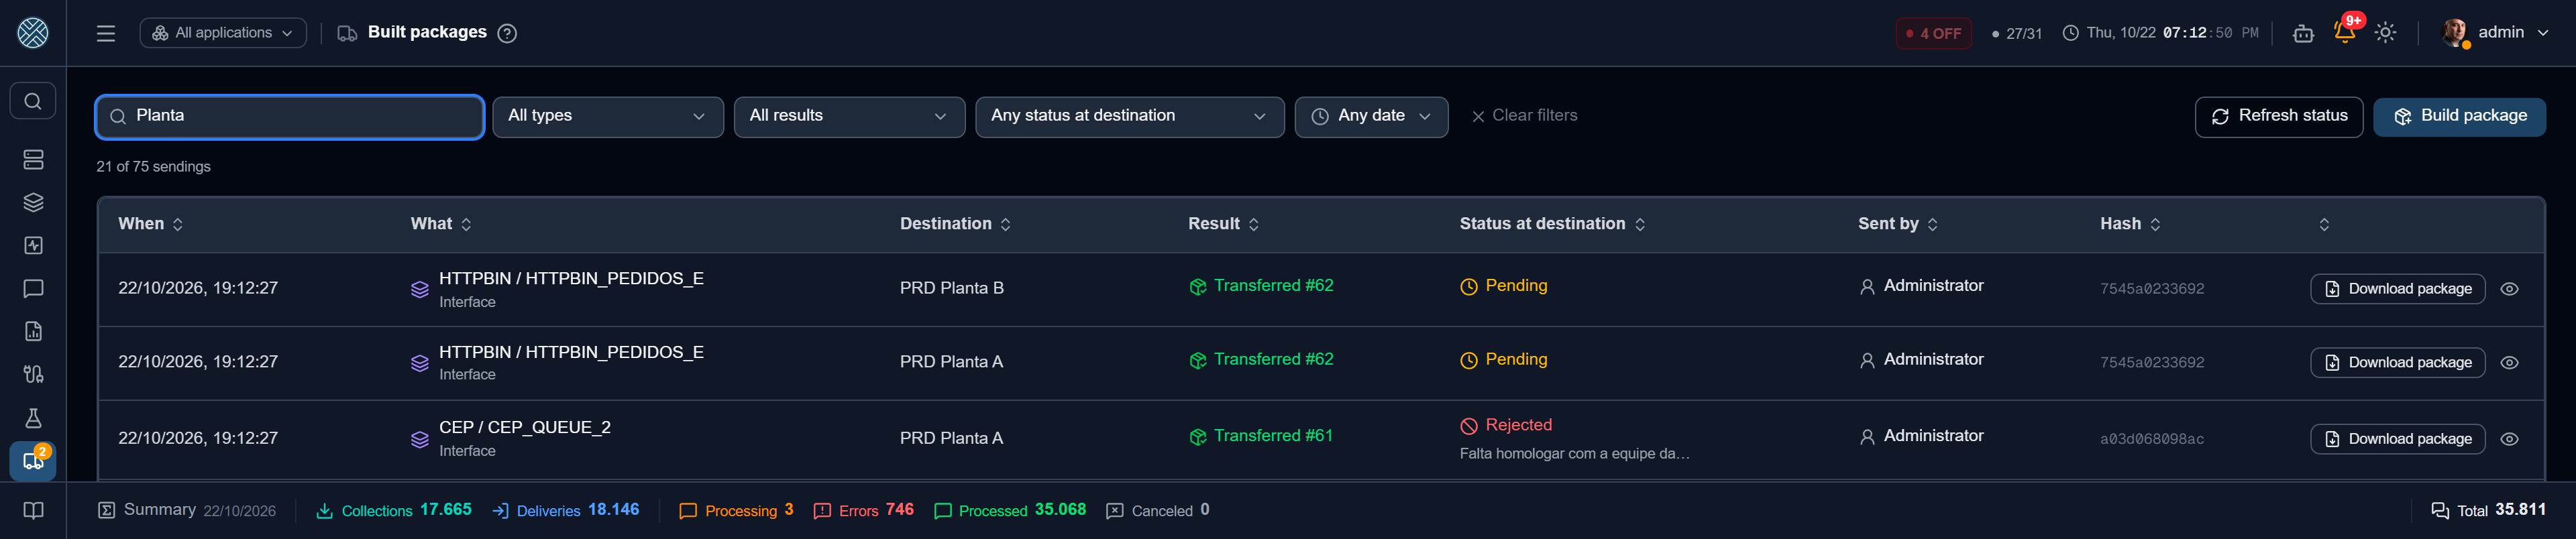This screenshot has height=539, width=2576.
Task: Open the report file sidebar icon
Action: (33, 332)
